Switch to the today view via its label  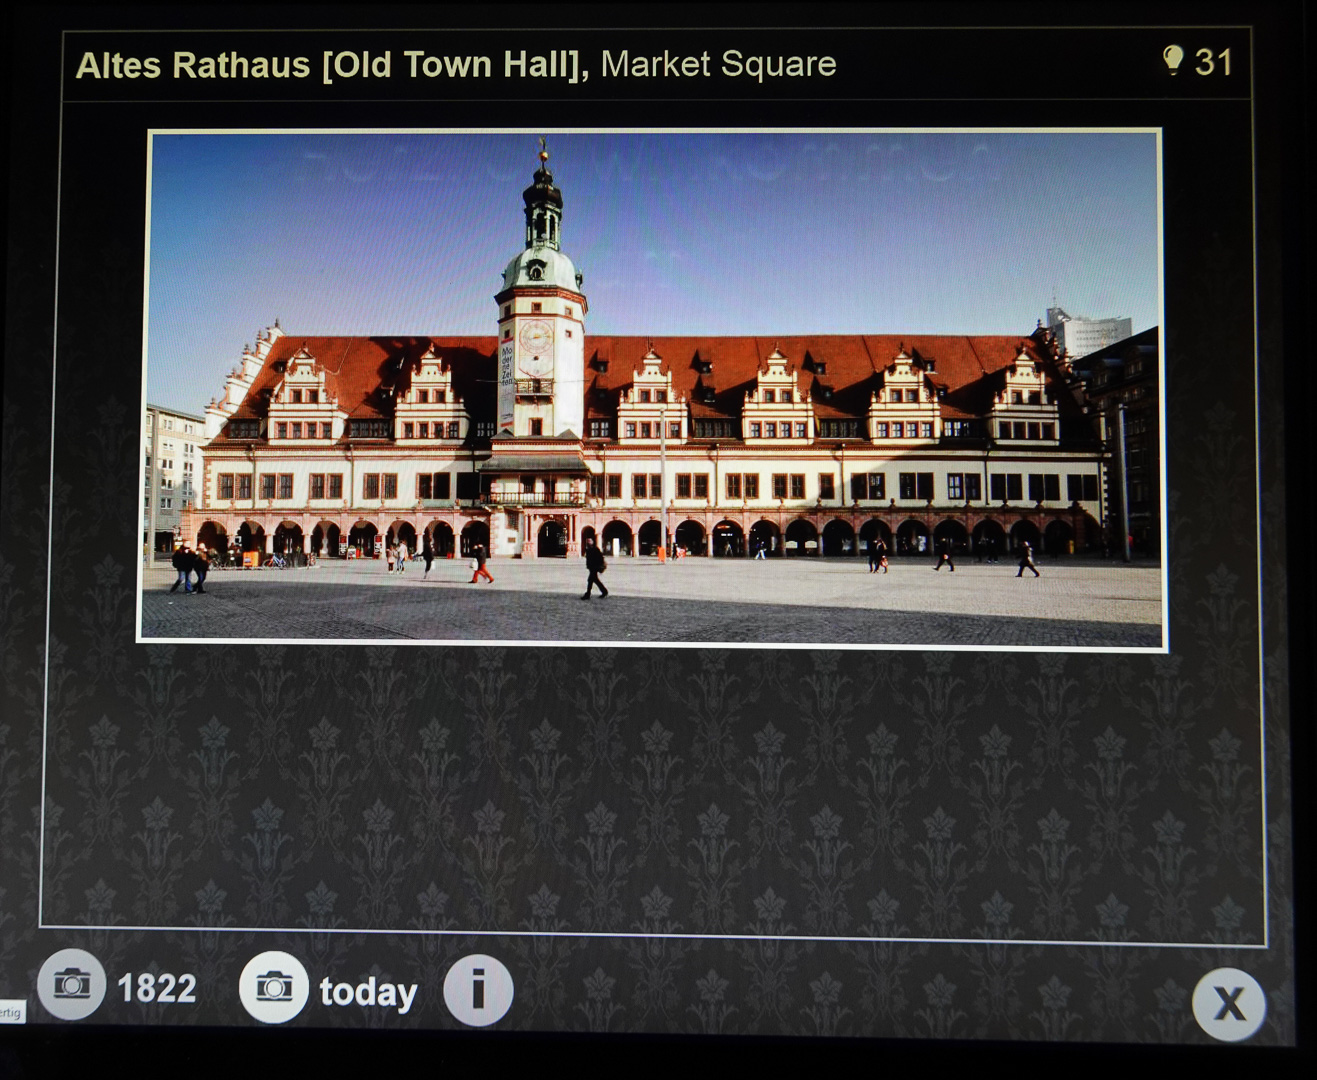(368, 992)
